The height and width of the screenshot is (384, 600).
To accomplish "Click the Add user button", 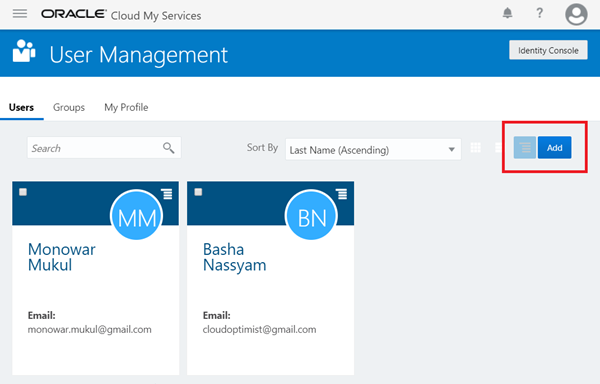I will [x=554, y=147].
